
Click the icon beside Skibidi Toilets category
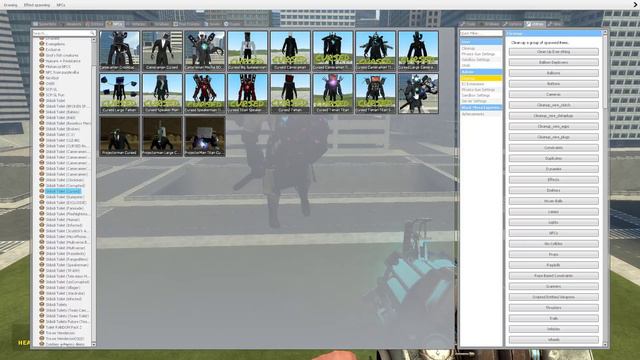pos(42,304)
